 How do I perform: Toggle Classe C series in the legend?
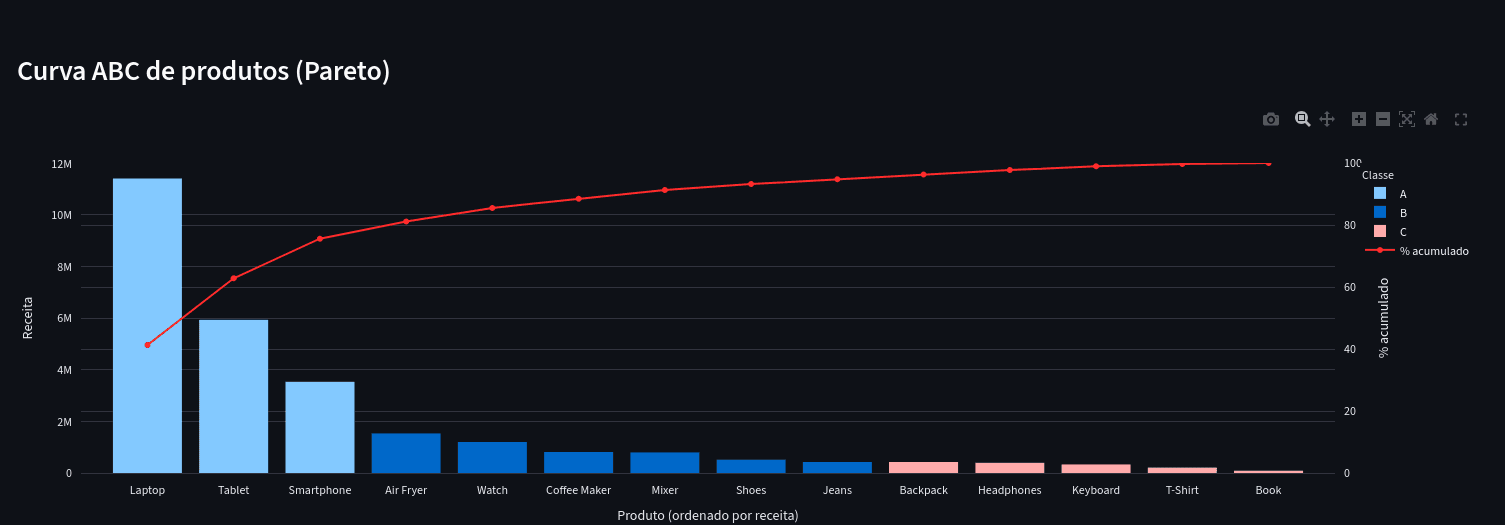[1390, 232]
